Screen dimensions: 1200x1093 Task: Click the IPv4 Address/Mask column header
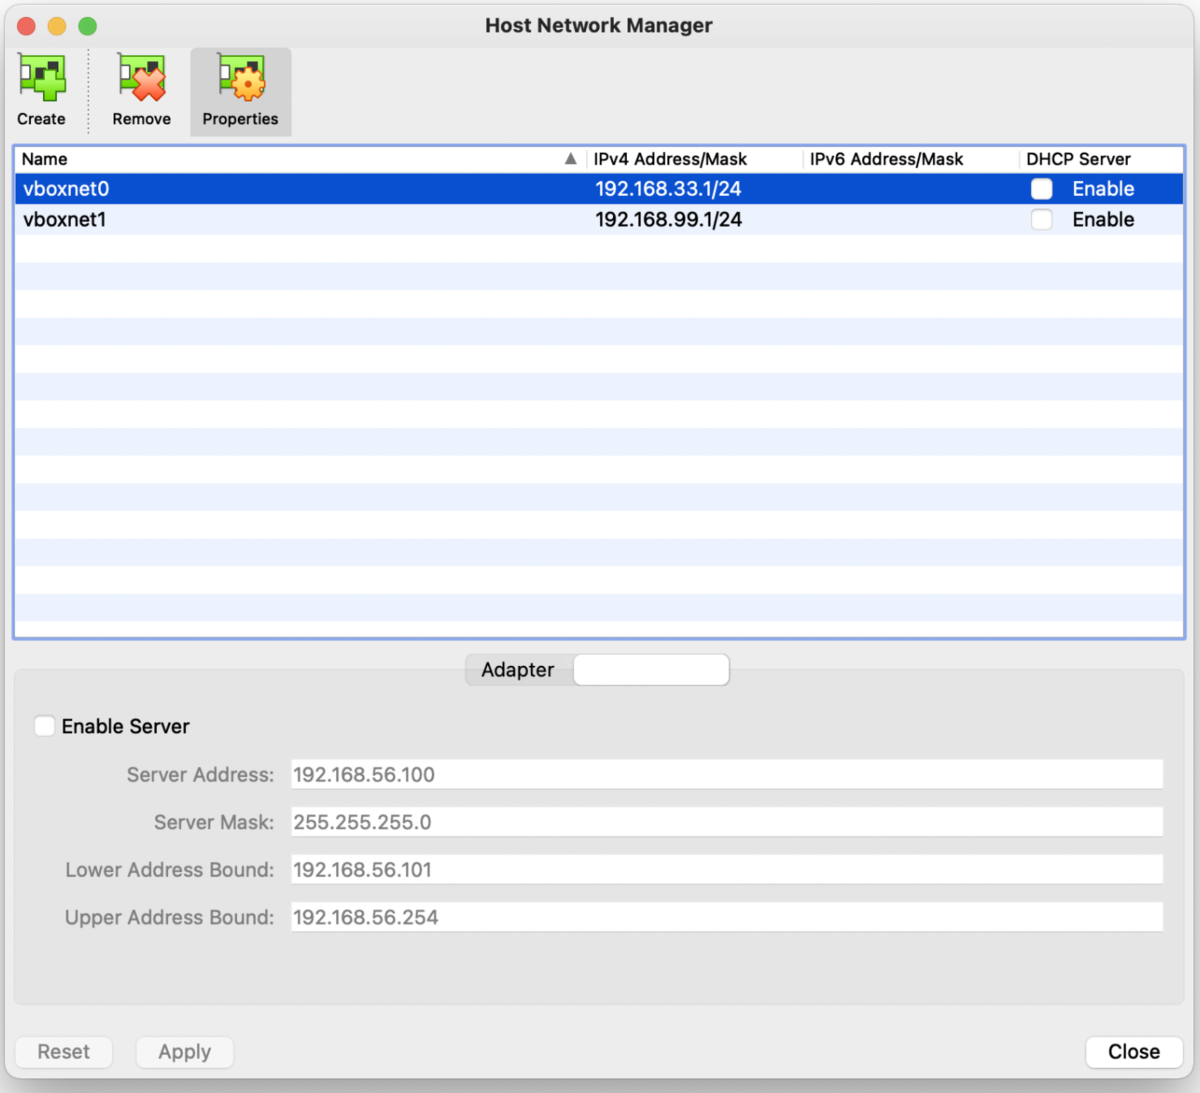tap(695, 159)
